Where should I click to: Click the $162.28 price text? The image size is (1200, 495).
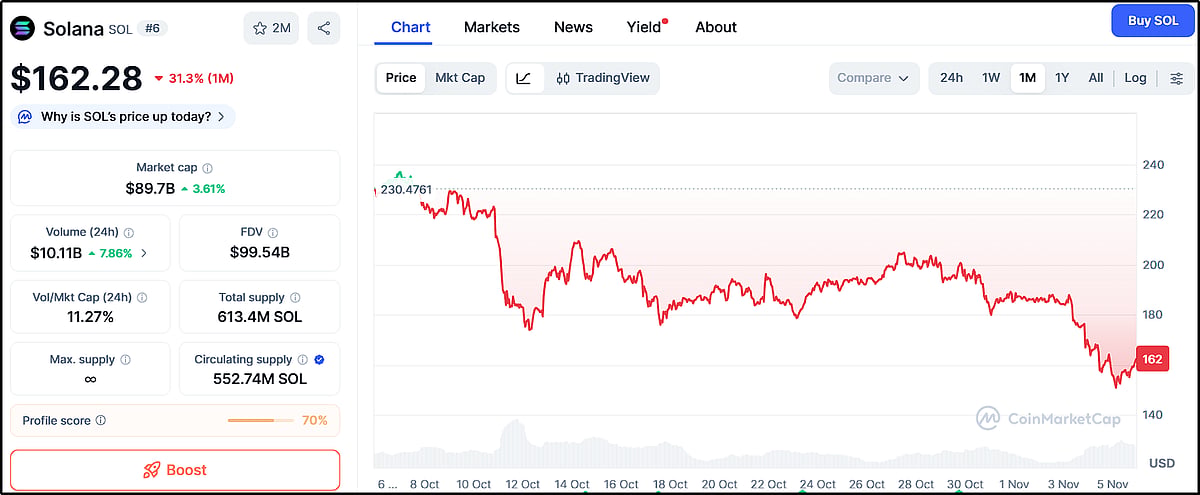coord(77,78)
